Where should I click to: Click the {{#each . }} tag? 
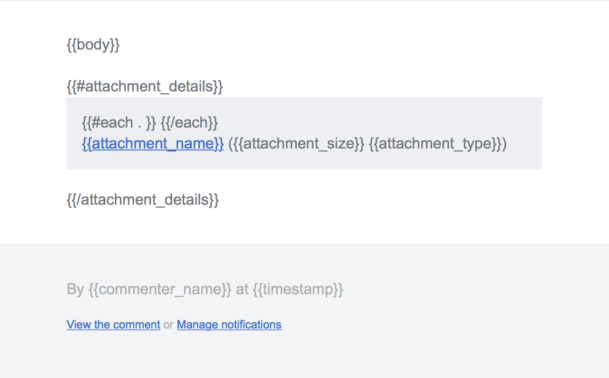119,123
